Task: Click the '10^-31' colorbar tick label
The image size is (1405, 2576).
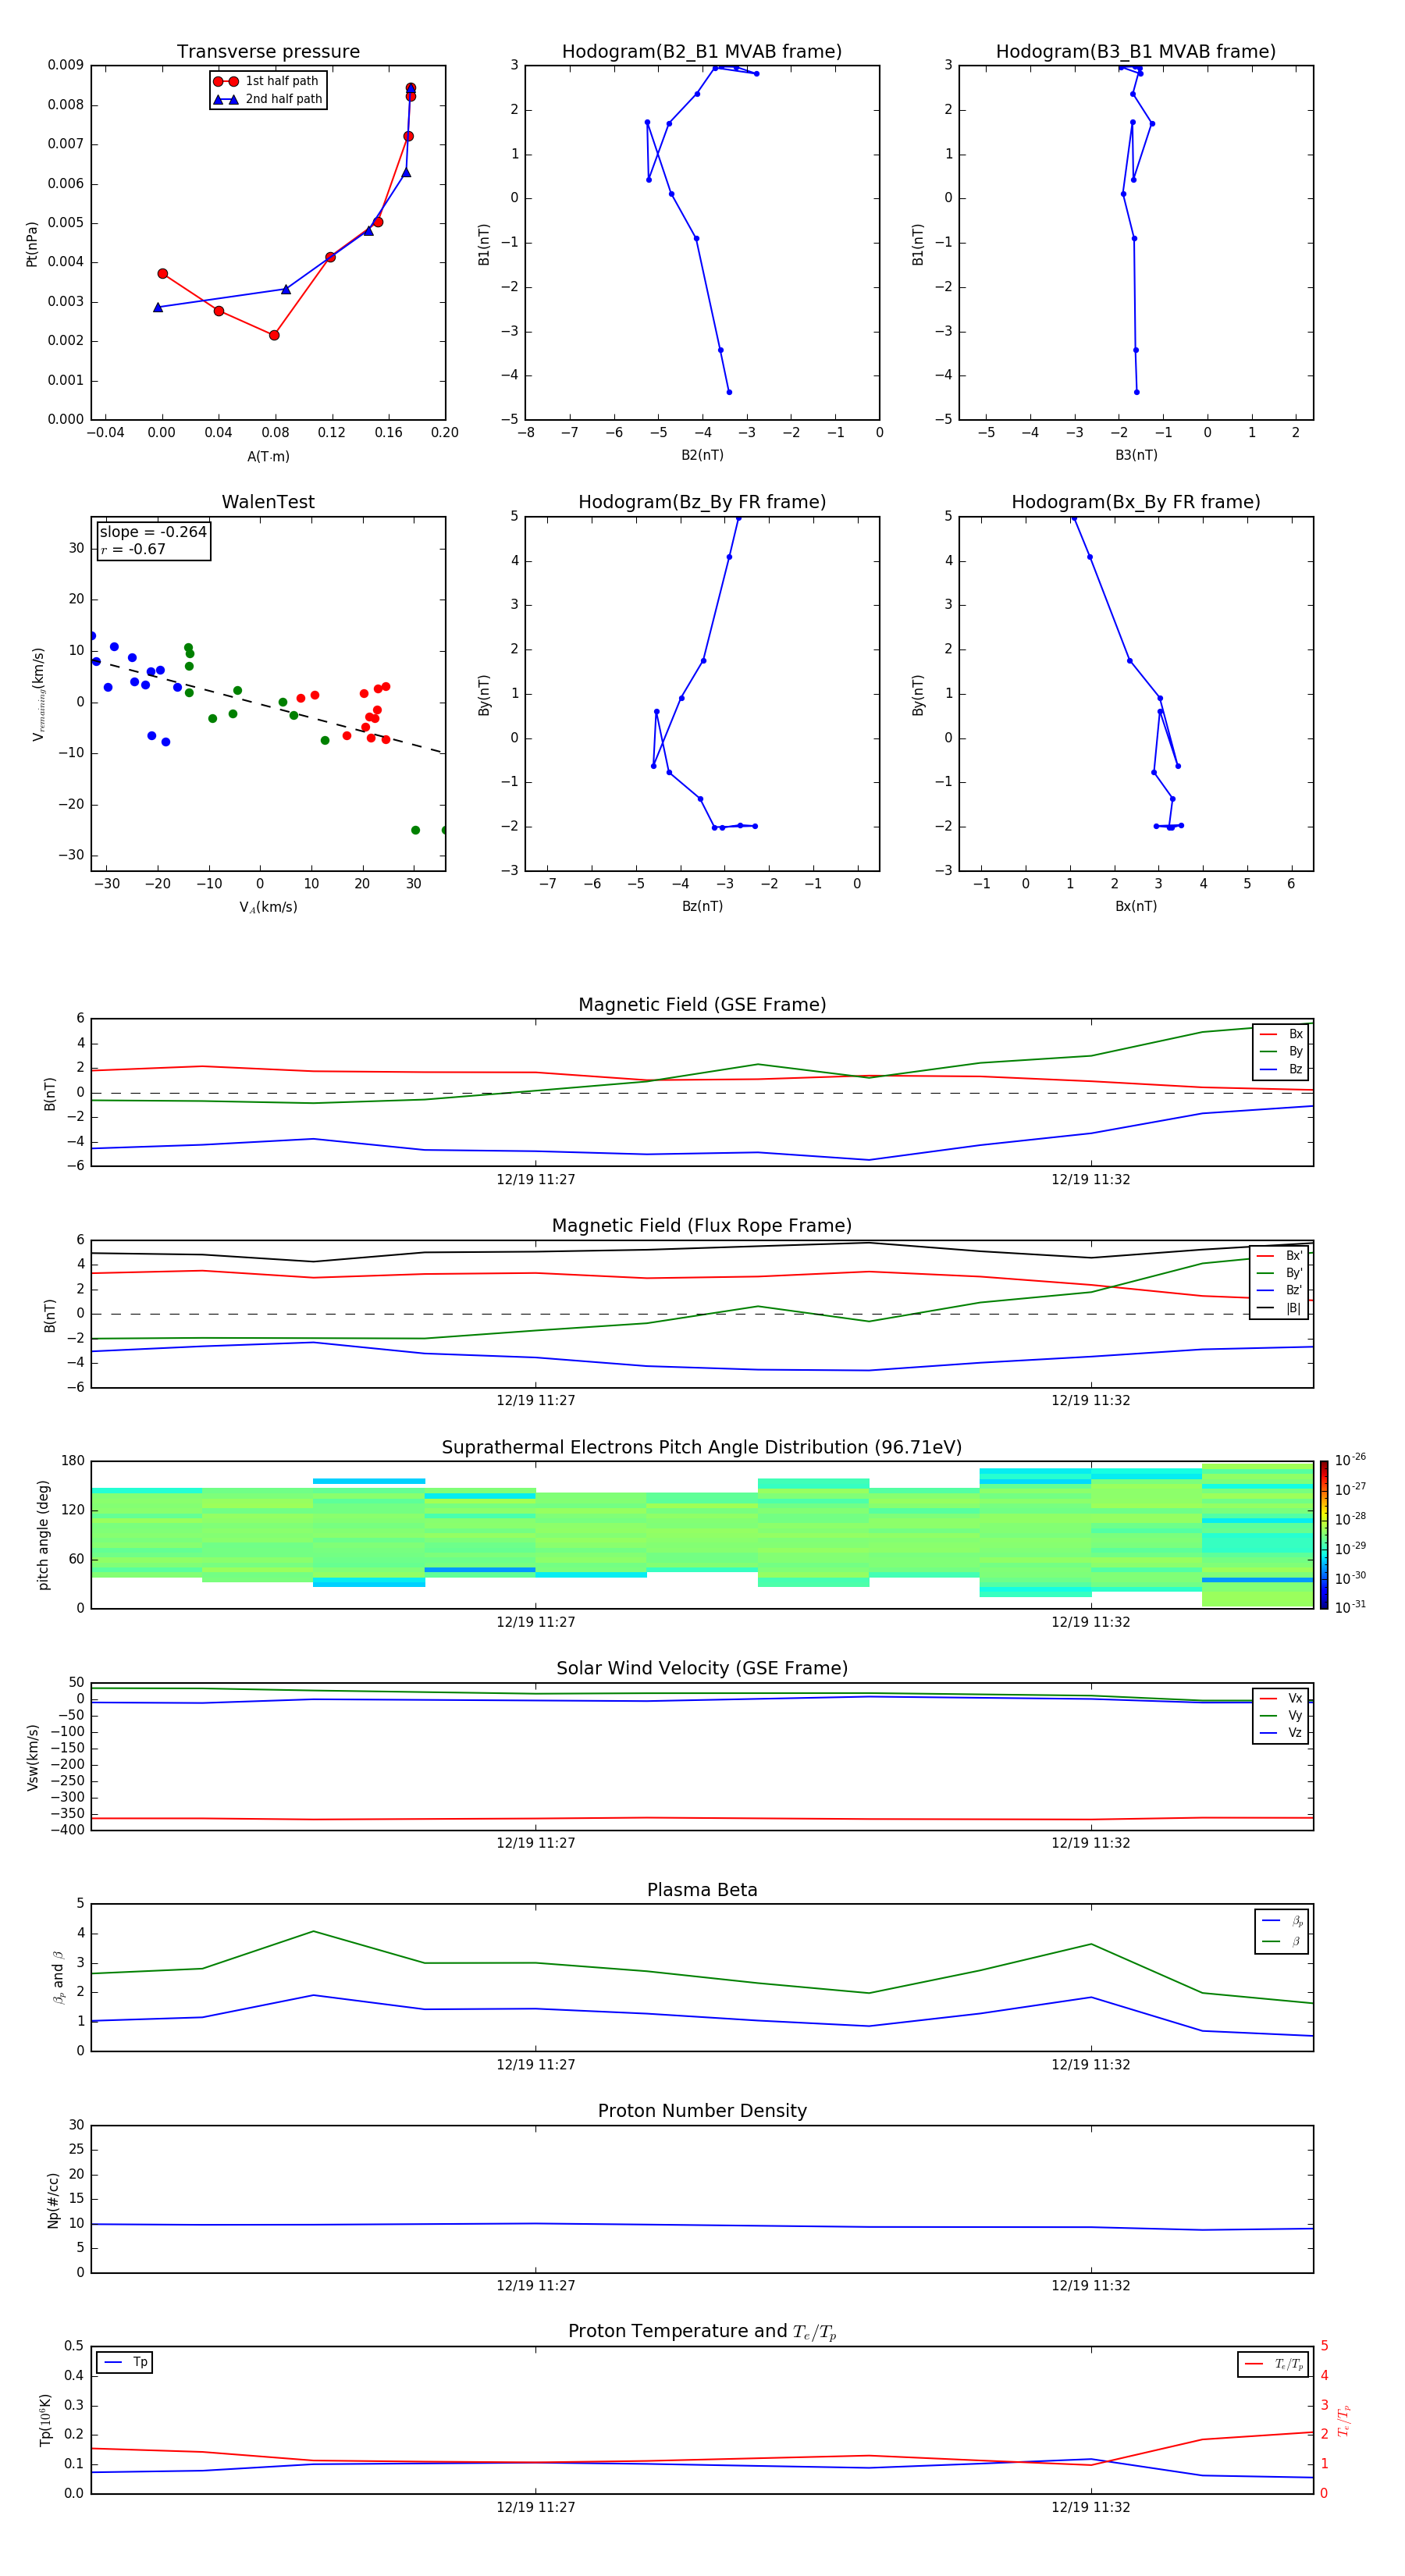Action: coord(1350,1607)
